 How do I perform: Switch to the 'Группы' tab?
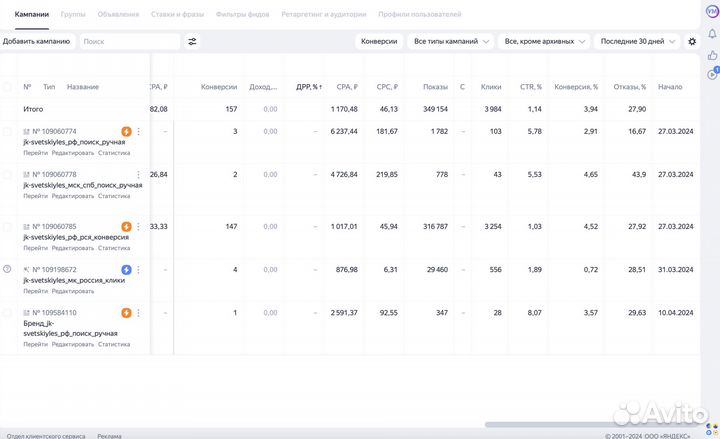point(73,15)
